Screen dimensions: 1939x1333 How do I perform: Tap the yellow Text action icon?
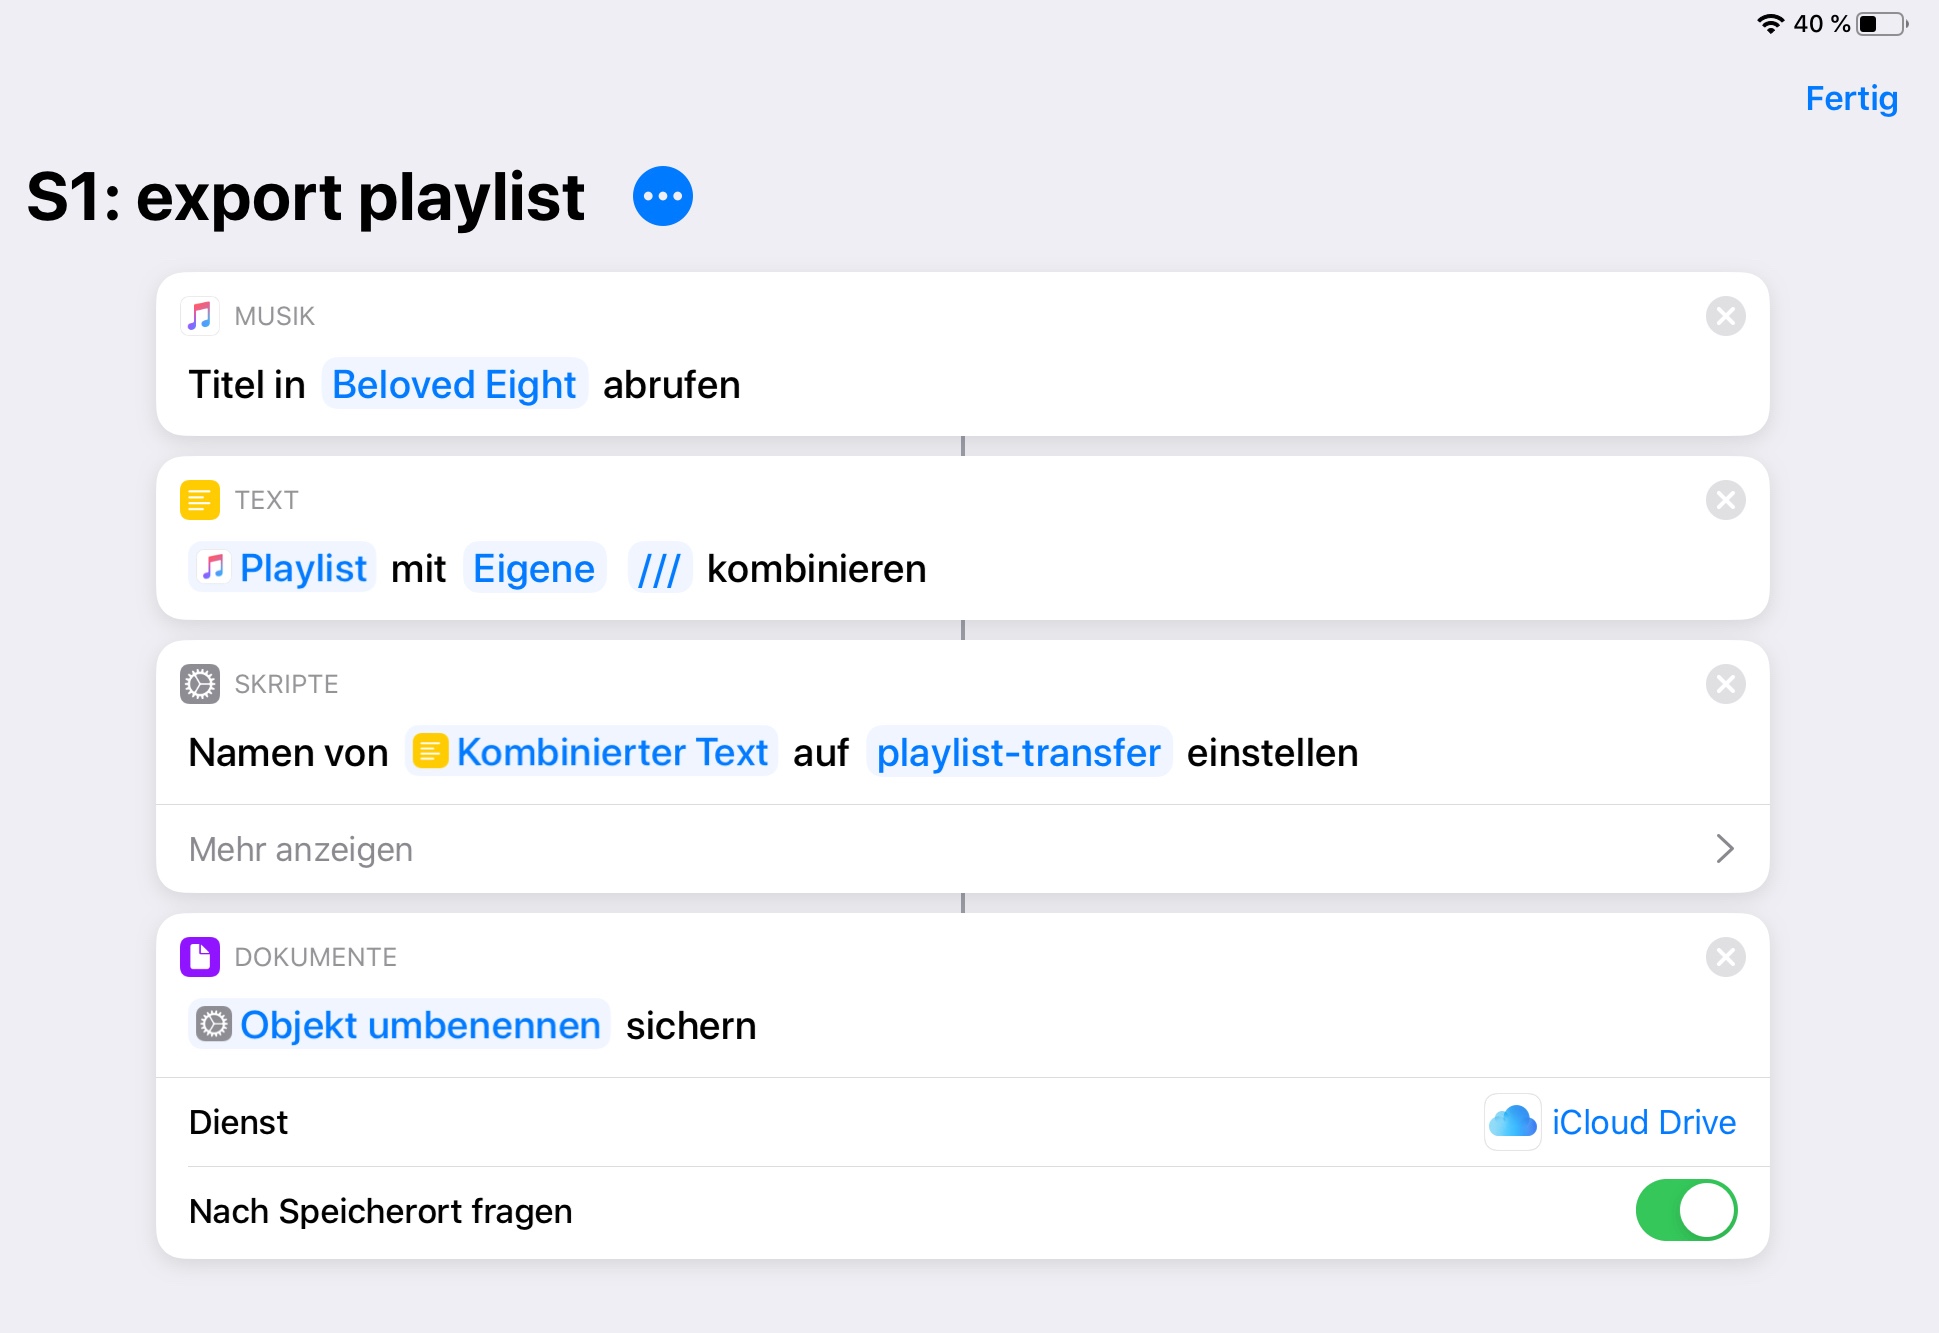click(x=200, y=500)
